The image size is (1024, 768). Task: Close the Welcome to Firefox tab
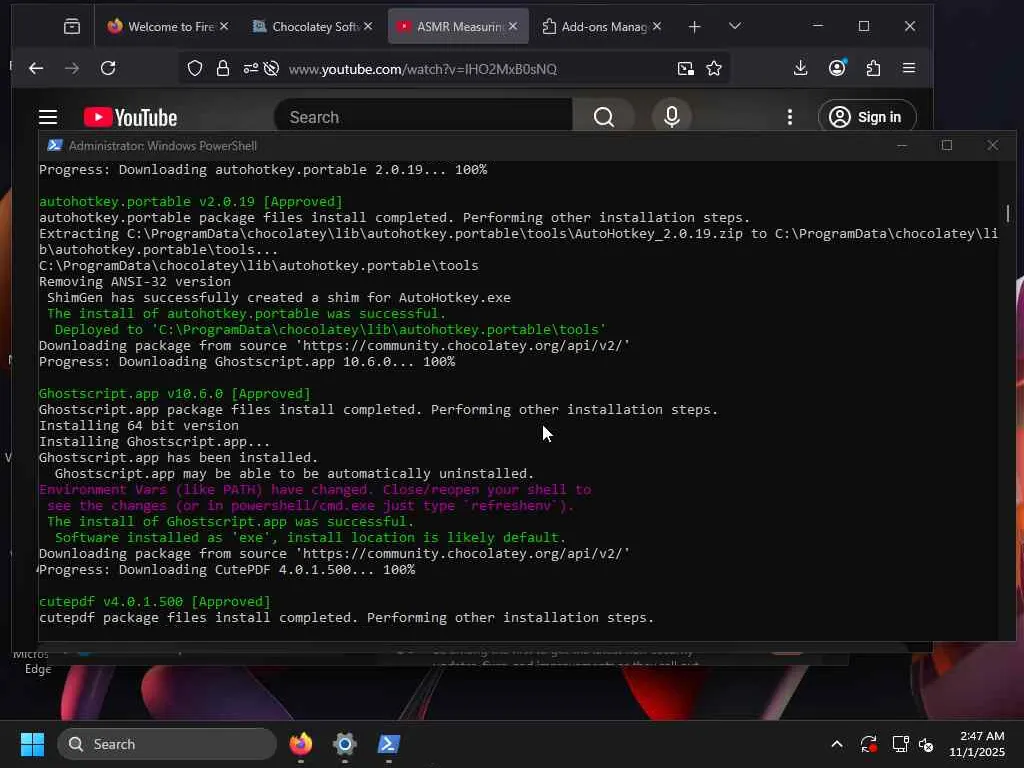click(x=224, y=26)
